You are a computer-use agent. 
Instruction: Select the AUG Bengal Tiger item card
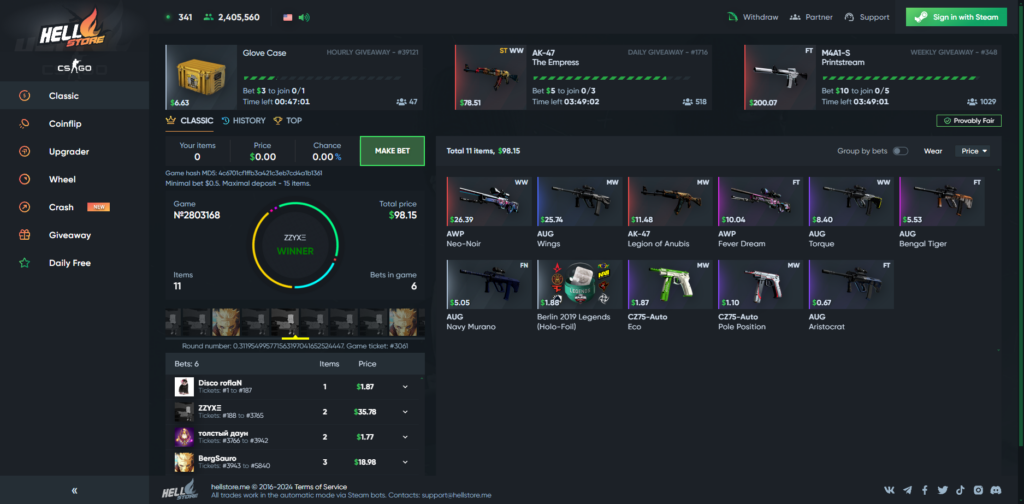pos(942,213)
